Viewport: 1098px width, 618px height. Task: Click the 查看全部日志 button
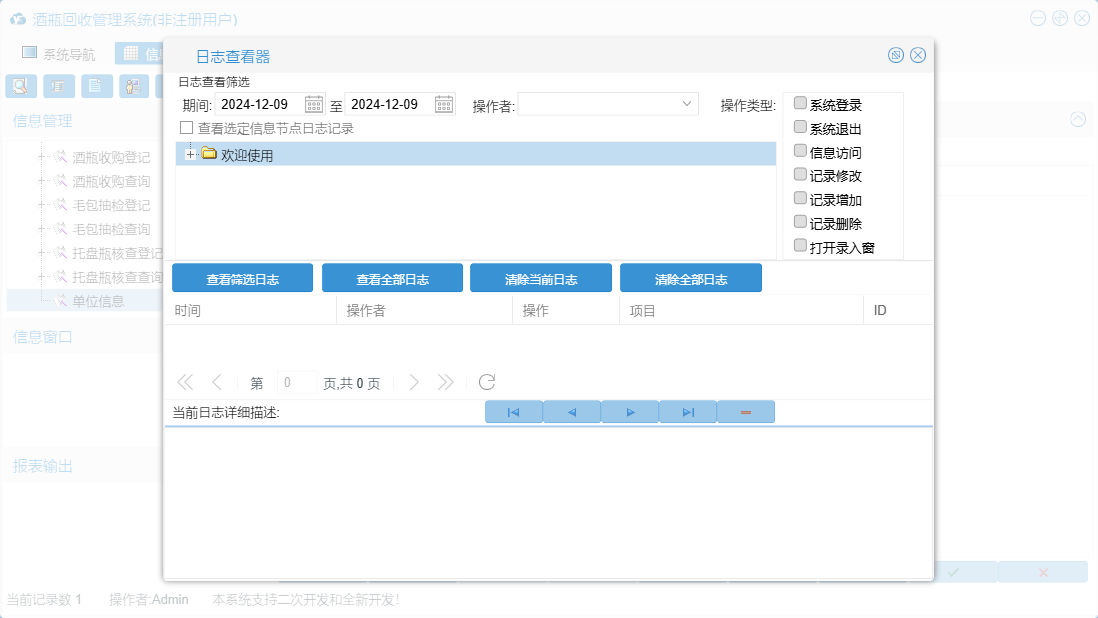392,279
